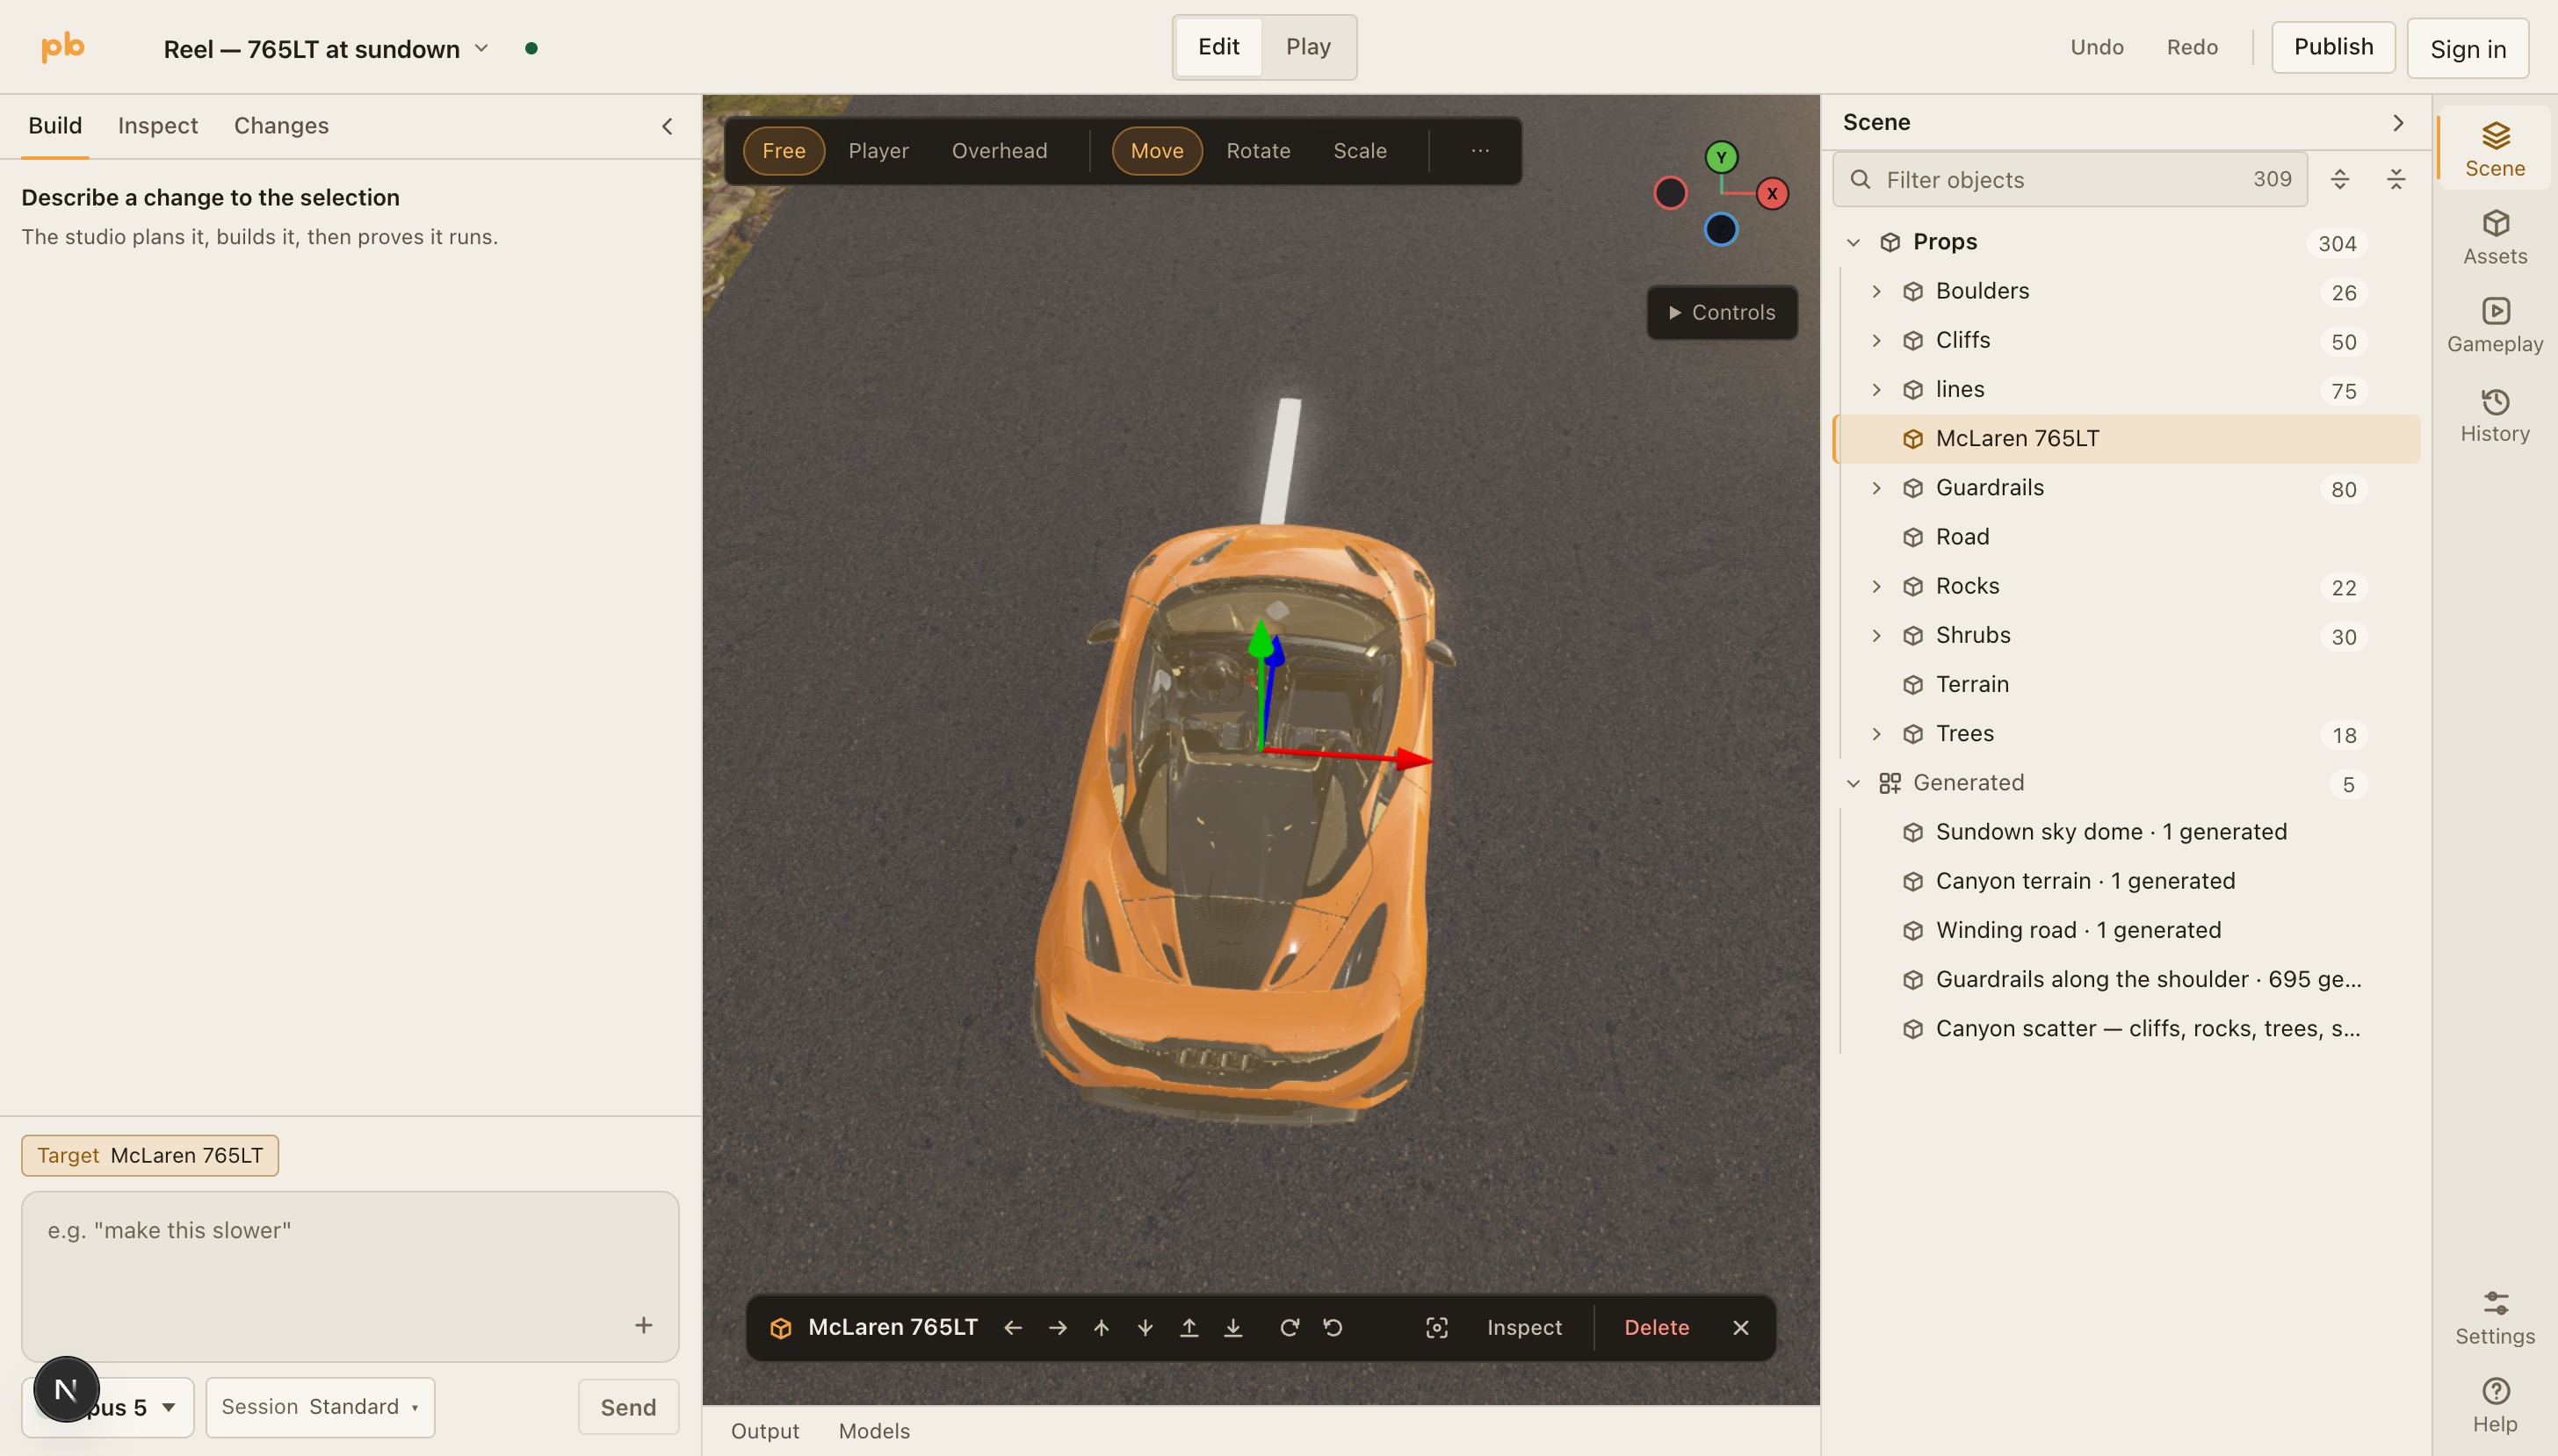Click the blue Z axis gizmo circle
Viewport: 2558px width, 1456px height.
(x=1721, y=230)
